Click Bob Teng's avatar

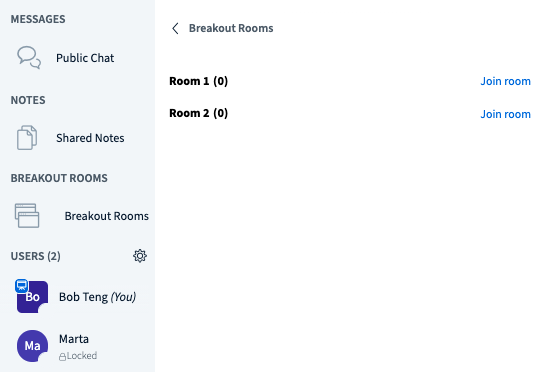32,297
